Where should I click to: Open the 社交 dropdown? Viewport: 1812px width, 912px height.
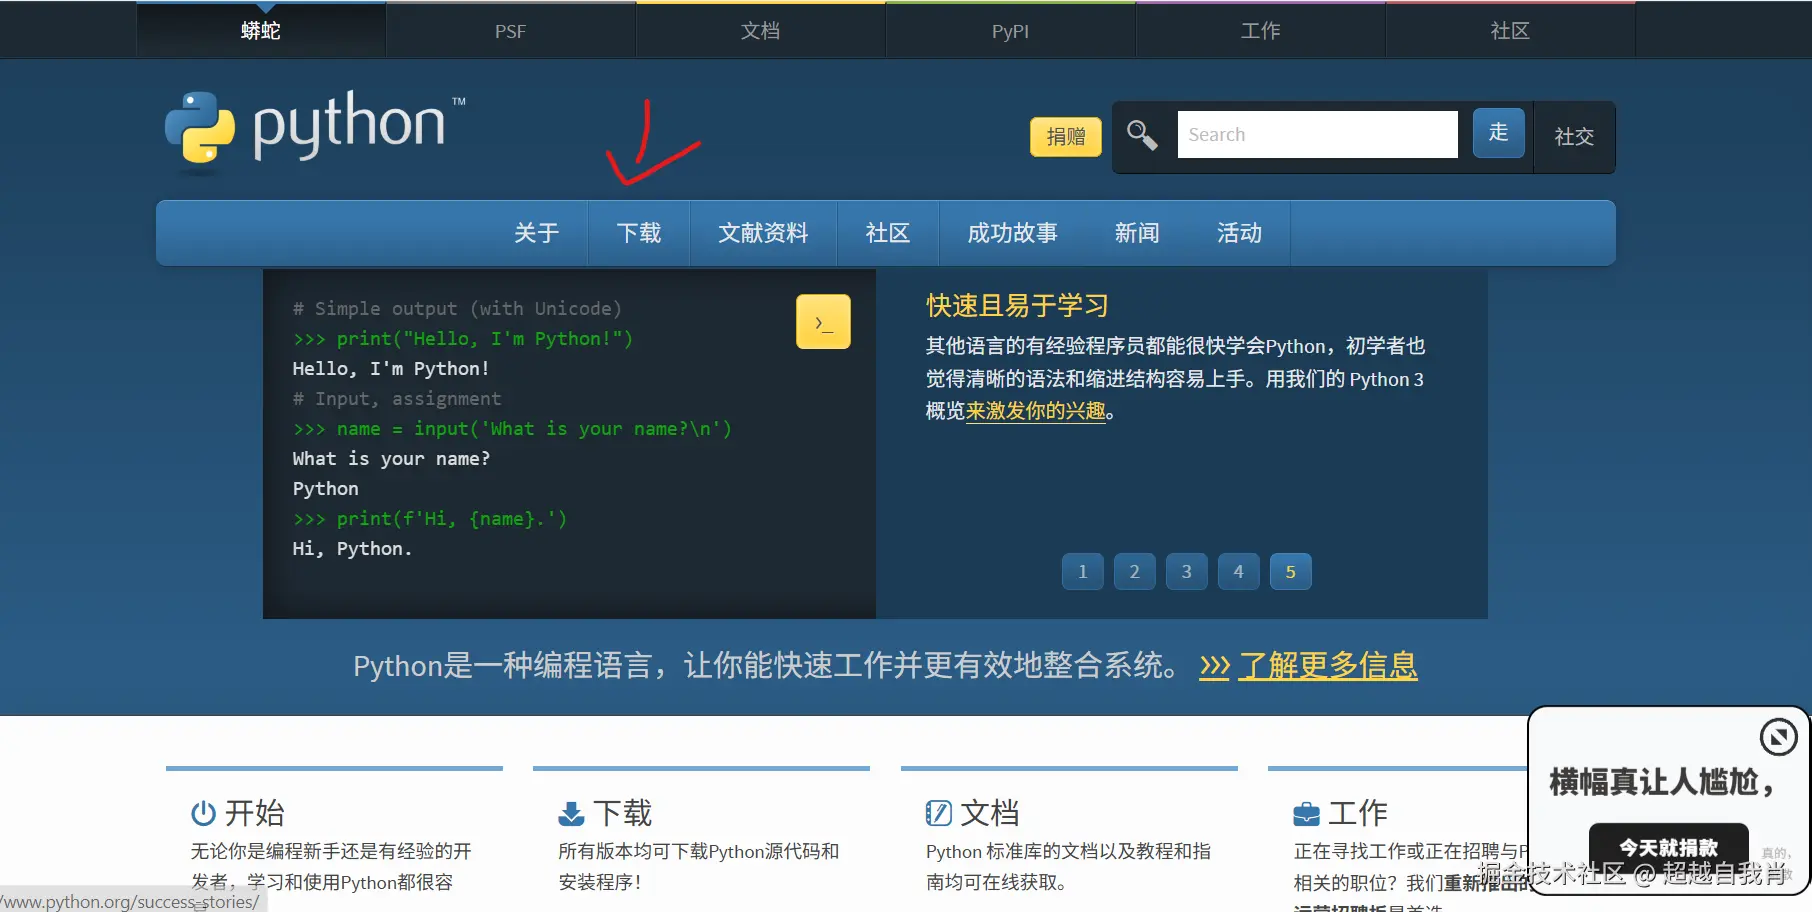coord(1574,137)
